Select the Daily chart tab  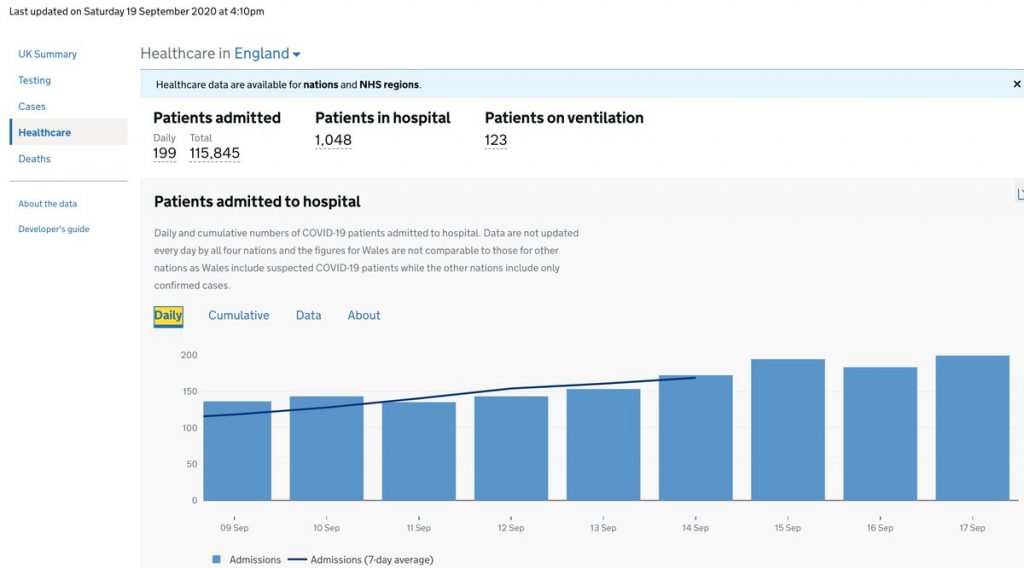[x=168, y=315]
